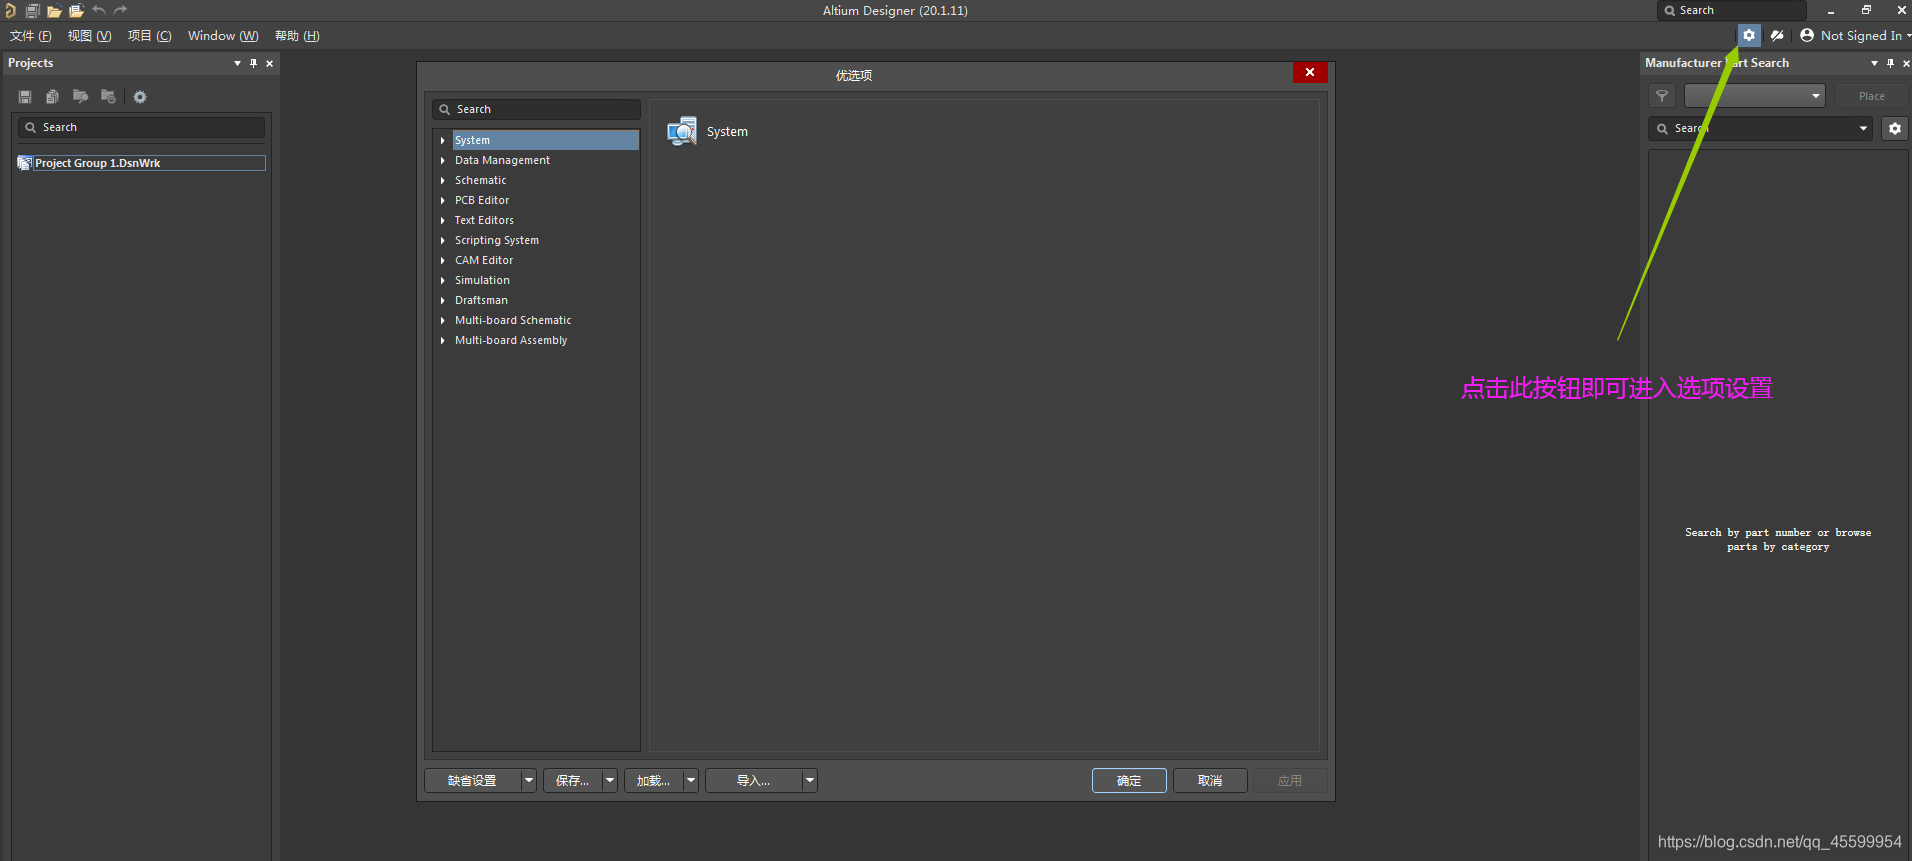Pin the Projects panel

[x=253, y=63]
